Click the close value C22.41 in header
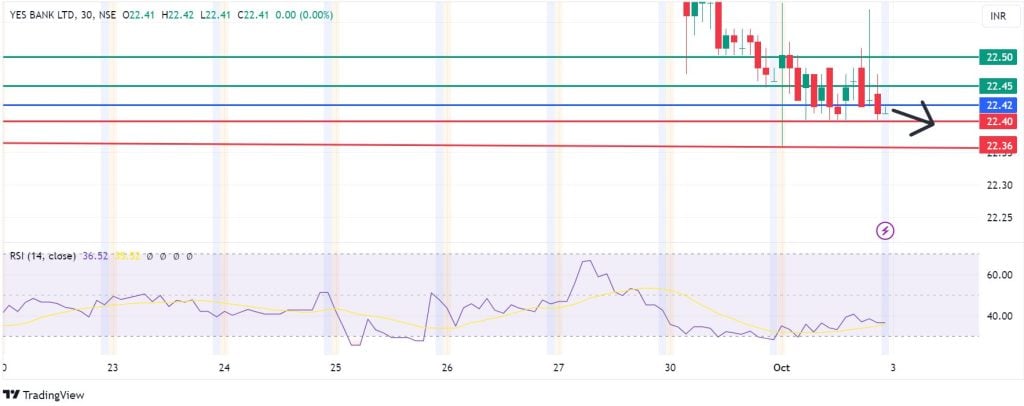The image size is (1024, 406). (x=254, y=14)
